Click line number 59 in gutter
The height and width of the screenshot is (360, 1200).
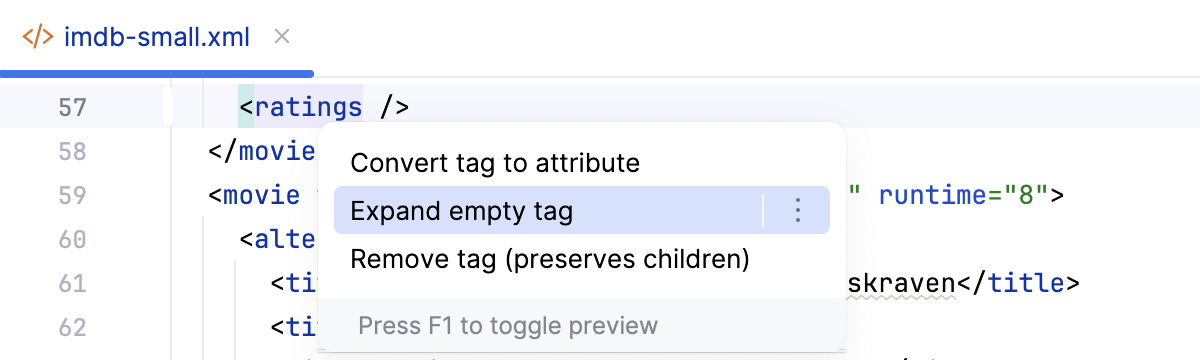tap(72, 195)
